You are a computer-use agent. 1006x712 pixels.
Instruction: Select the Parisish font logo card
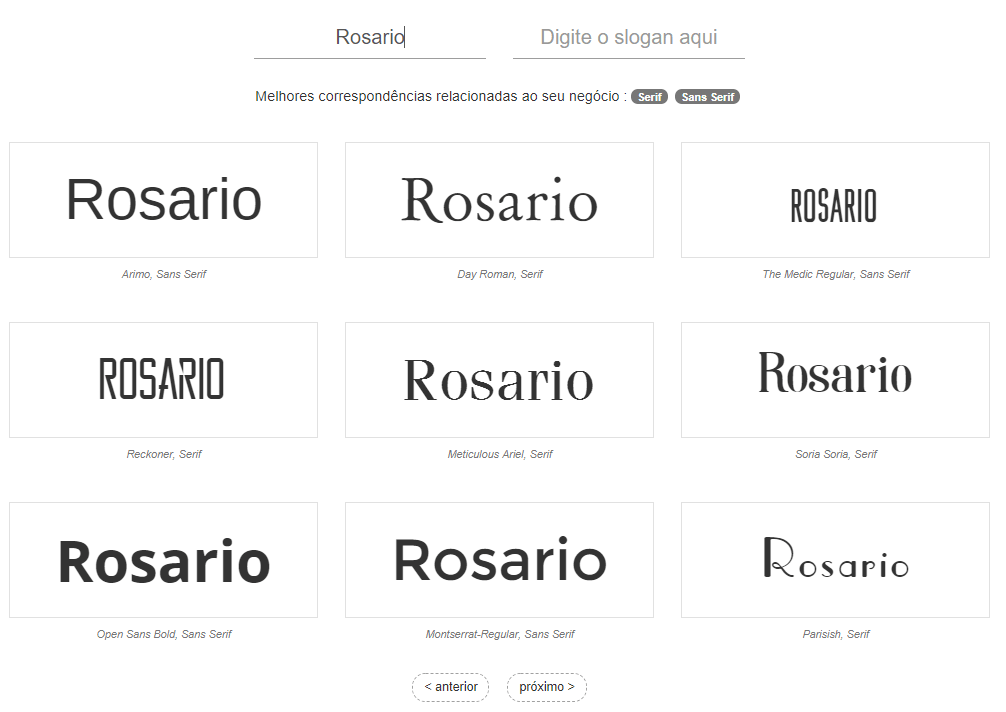835,560
